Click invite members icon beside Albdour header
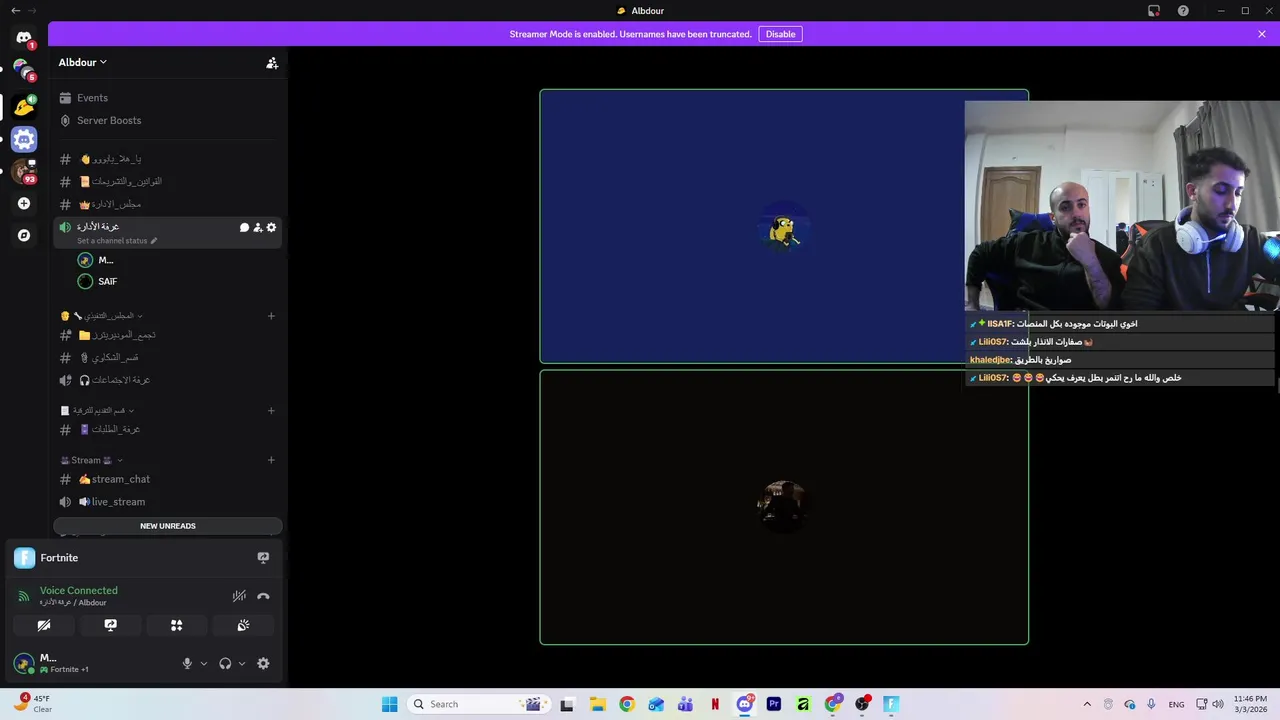Viewport: 1280px width, 720px height. [272, 62]
